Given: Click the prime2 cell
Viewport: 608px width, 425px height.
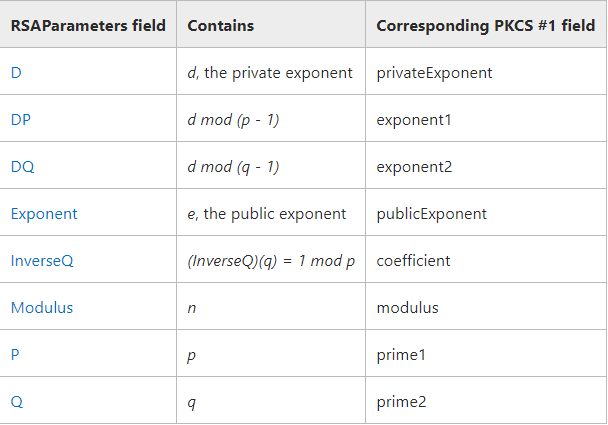Looking at the screenshot, I should (402, 402).
